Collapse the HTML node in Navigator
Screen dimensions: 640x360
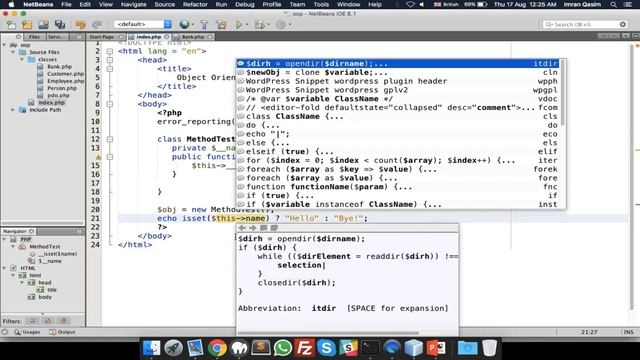pos(4,268)
